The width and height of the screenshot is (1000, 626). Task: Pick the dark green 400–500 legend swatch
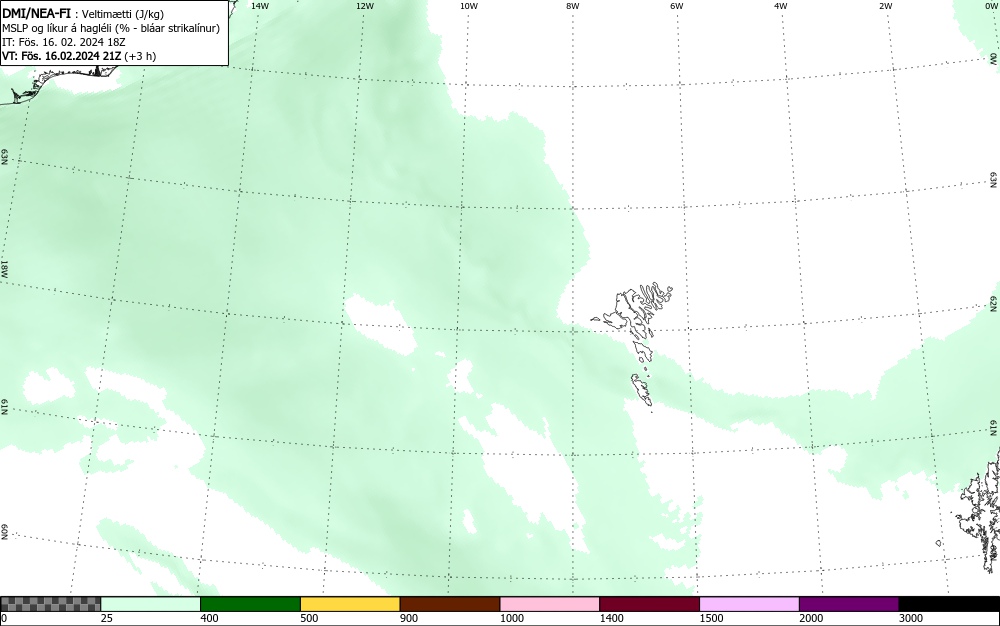250,604
